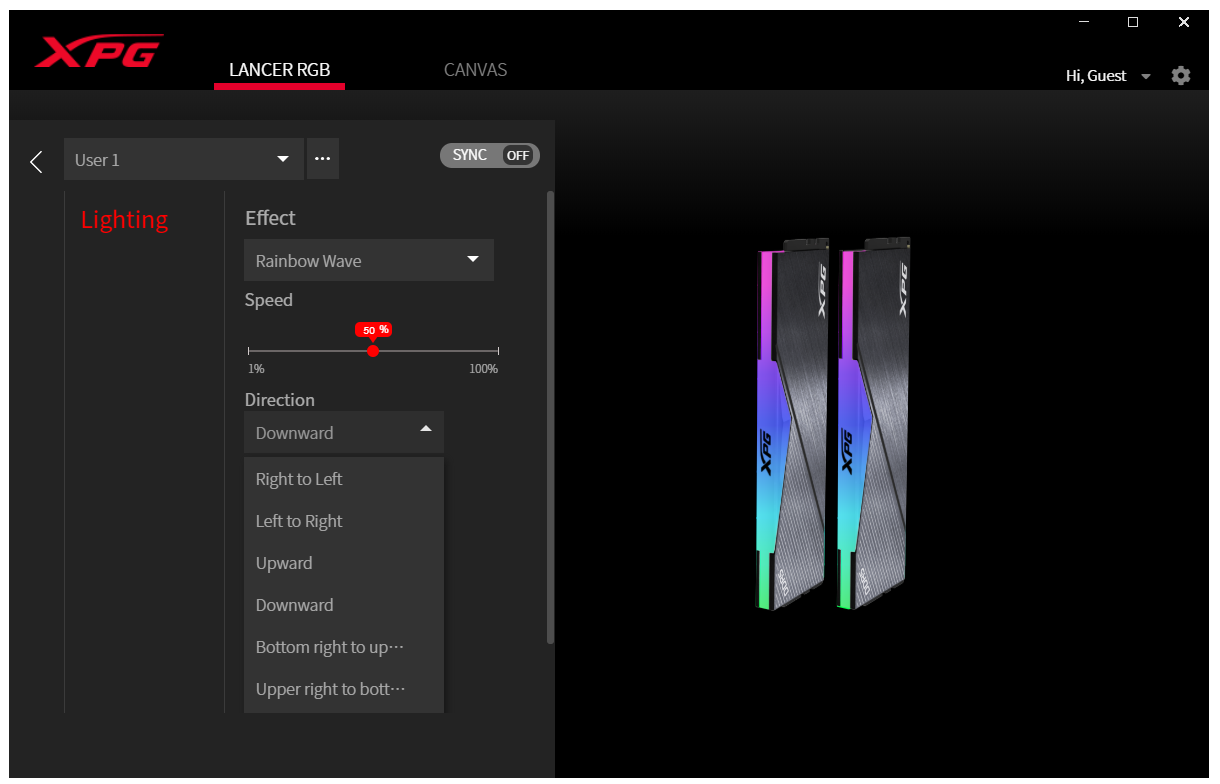1220x784 pixels.
Task: Choose Left to Right direction
Action: [344, 521]
